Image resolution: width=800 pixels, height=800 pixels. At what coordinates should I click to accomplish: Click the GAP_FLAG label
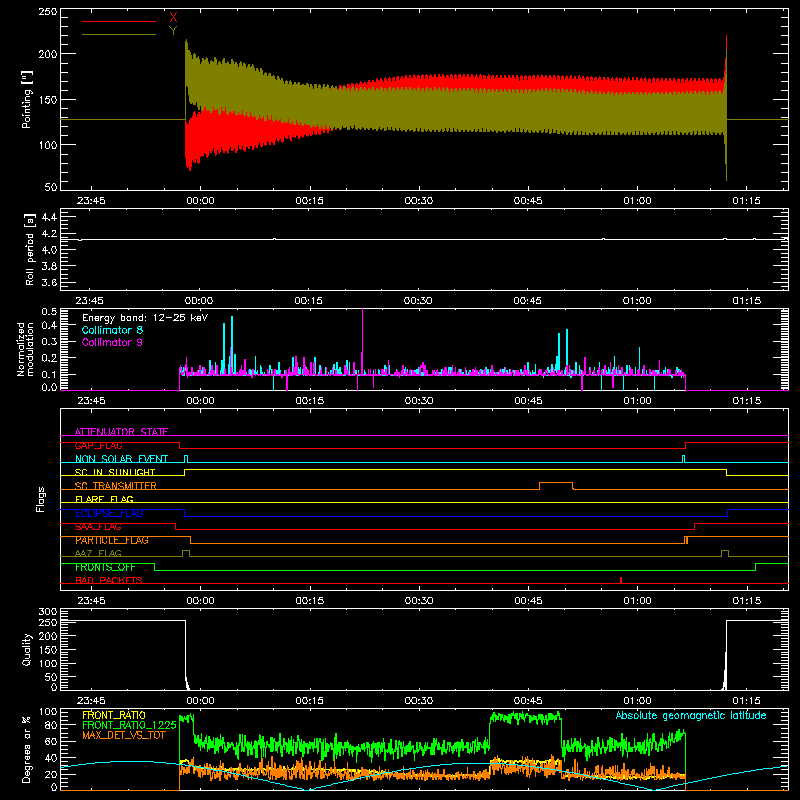coord(98,445)
